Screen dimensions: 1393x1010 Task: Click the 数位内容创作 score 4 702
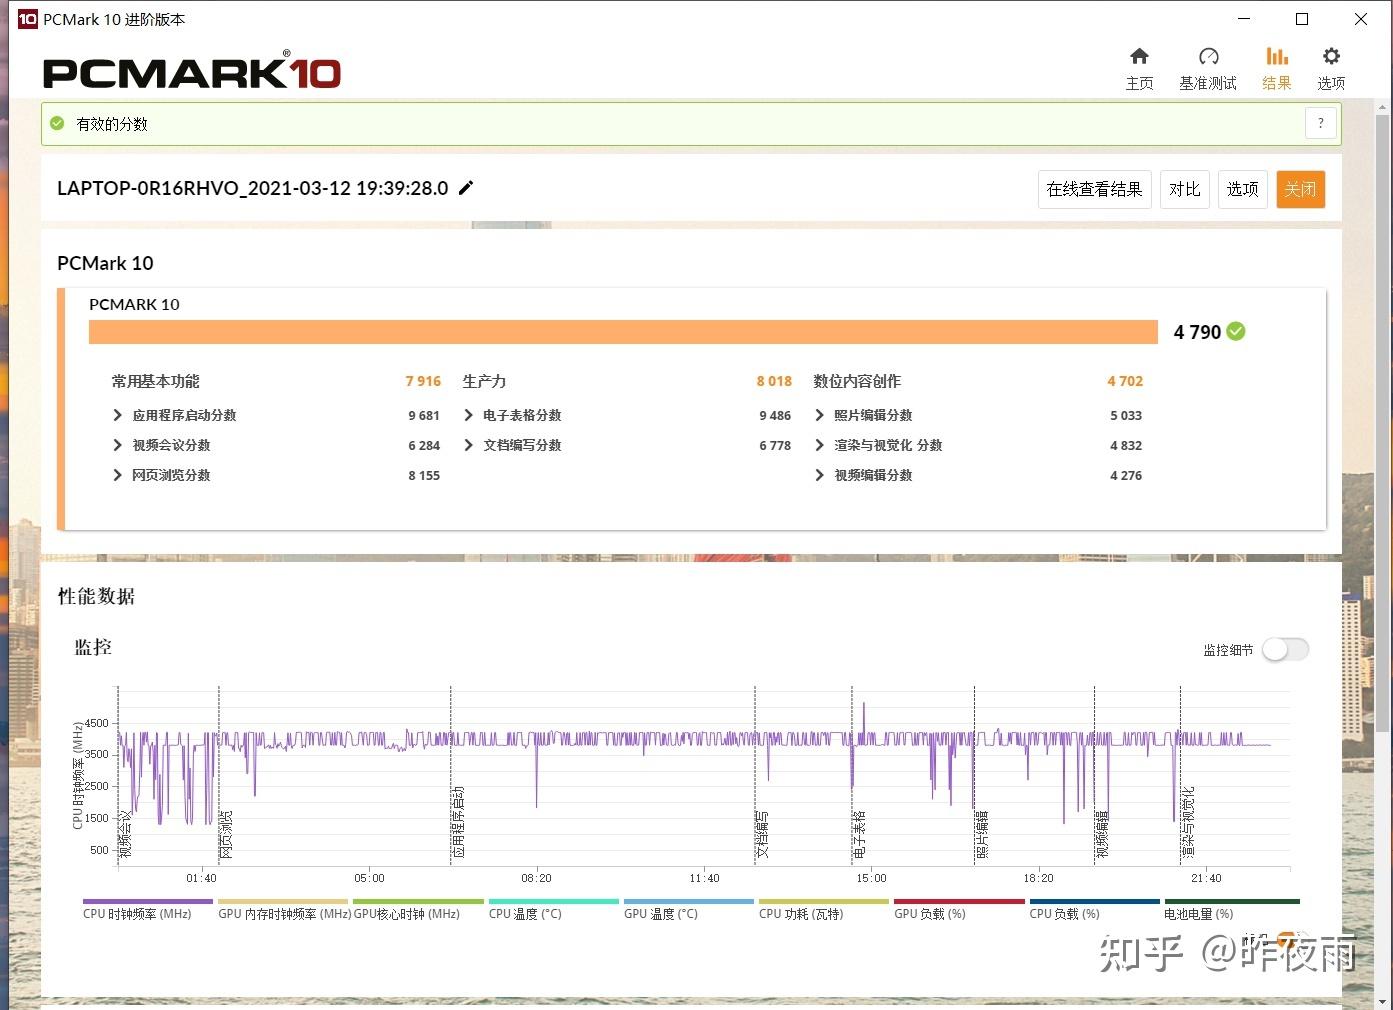tap(1125, 381)
